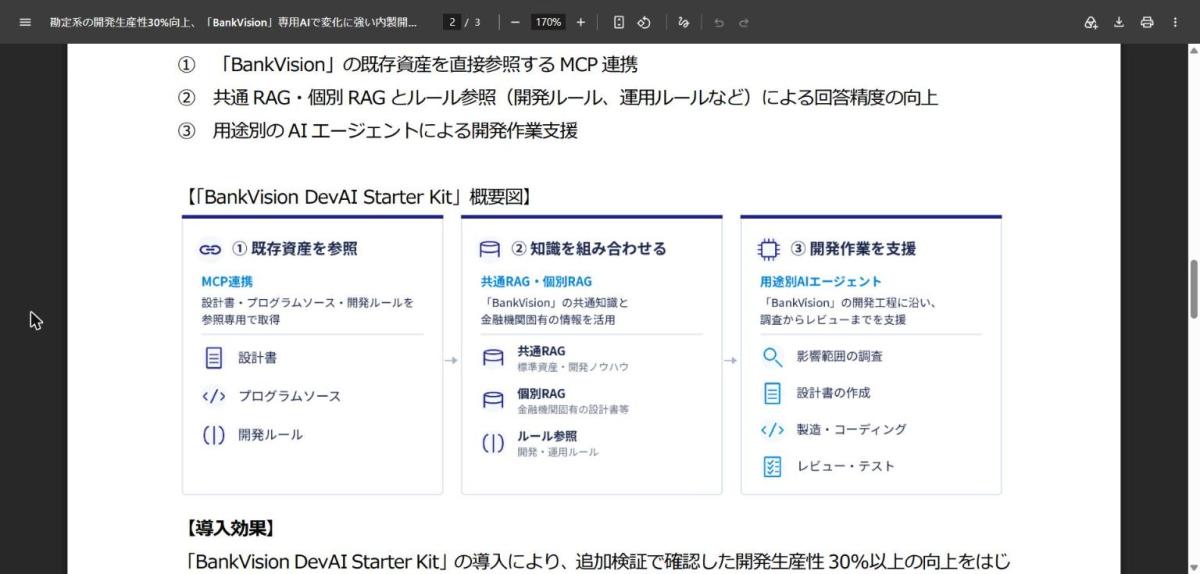Open the three-dot more actions menu
Viewport: 1200px width, 574px height.
coord(1175,22)
